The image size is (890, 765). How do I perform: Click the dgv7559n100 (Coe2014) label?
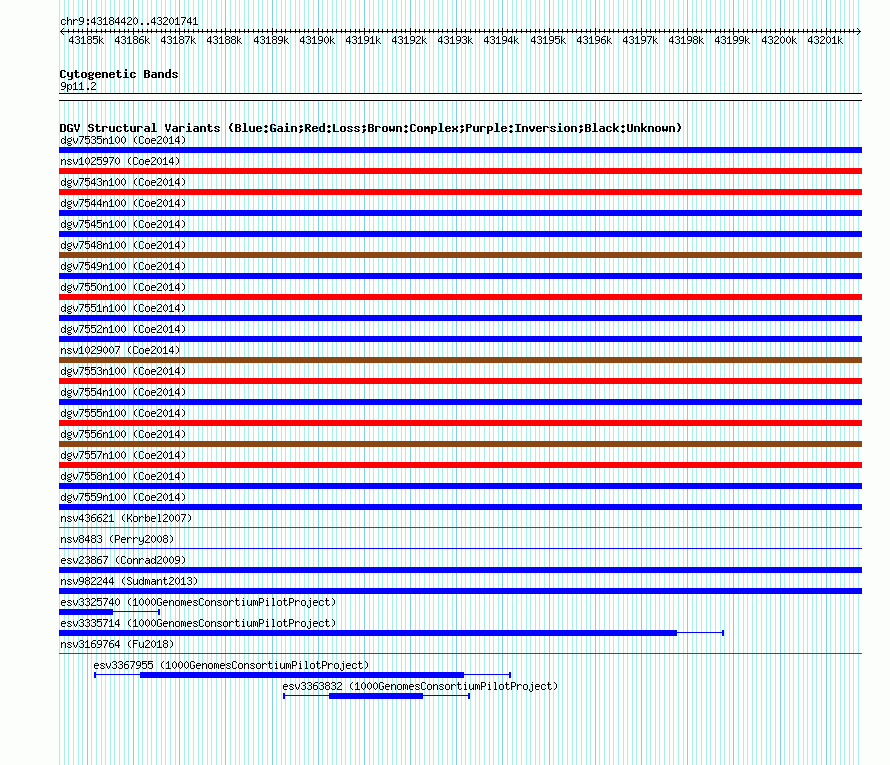click(x=123, y=497)
